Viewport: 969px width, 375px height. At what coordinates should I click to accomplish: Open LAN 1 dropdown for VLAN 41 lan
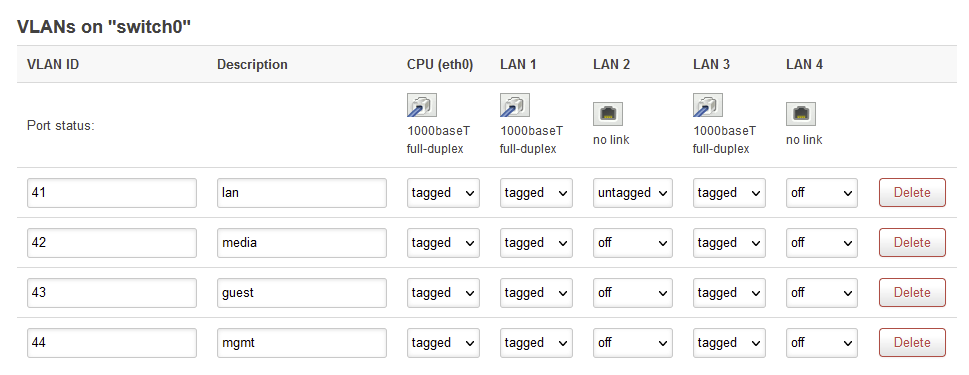(x=536, y=193)
